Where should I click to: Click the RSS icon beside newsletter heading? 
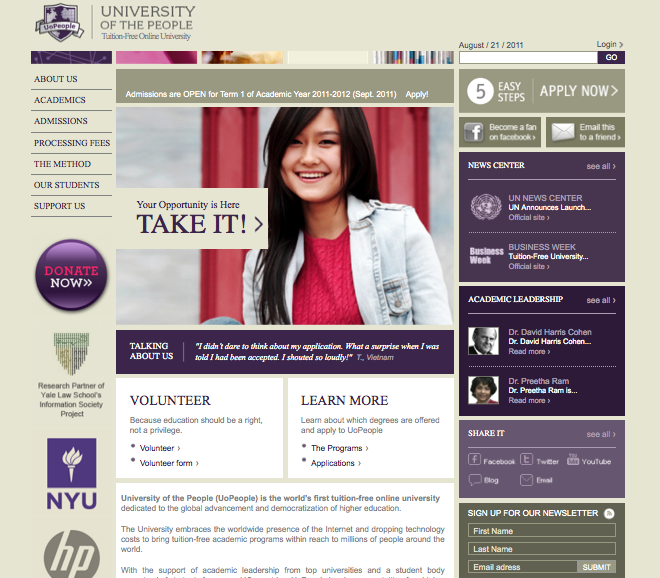609,513
